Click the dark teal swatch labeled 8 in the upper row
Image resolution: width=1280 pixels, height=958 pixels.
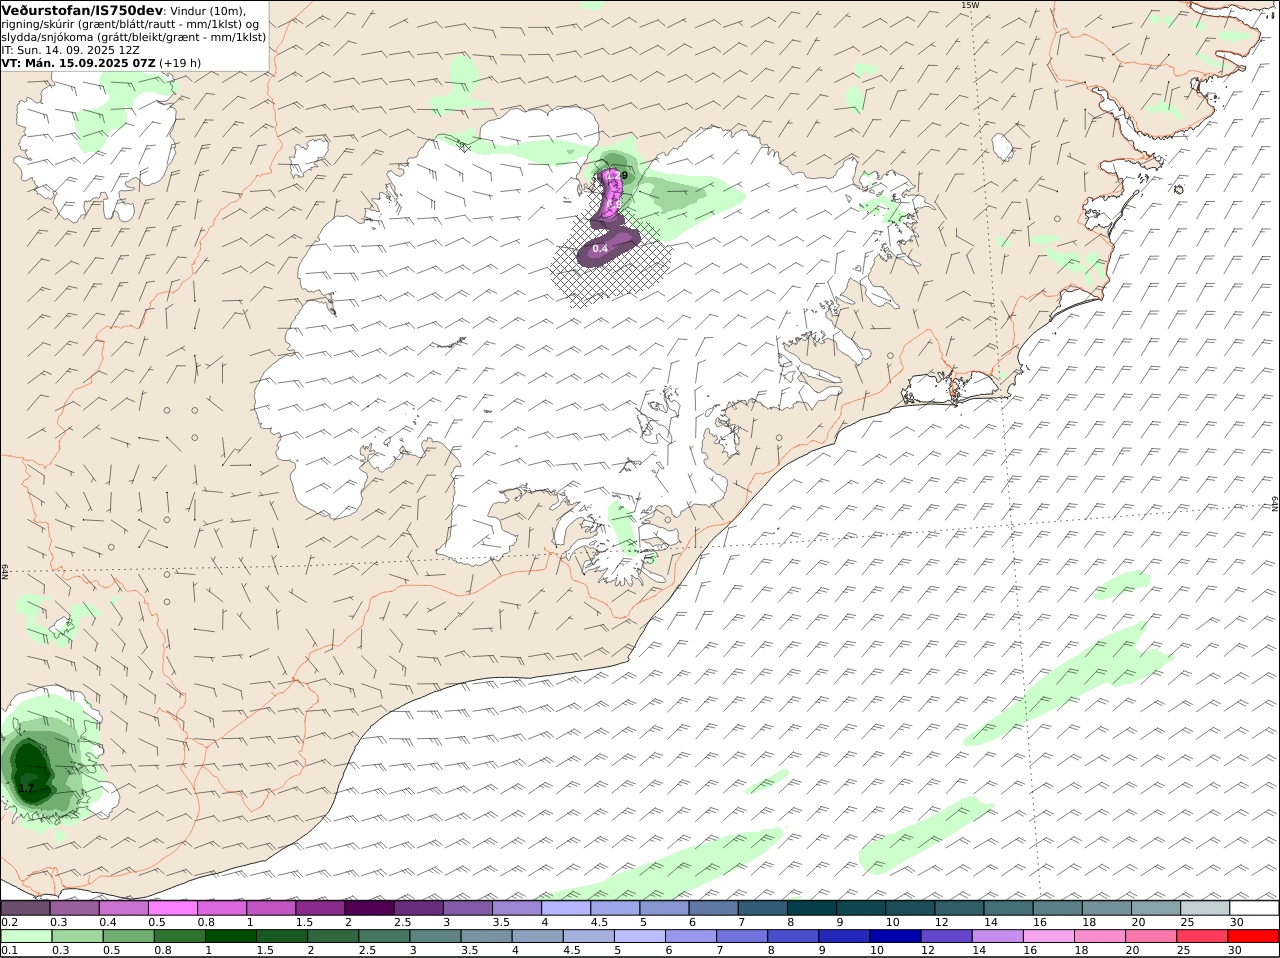click(x=811, y=908)
